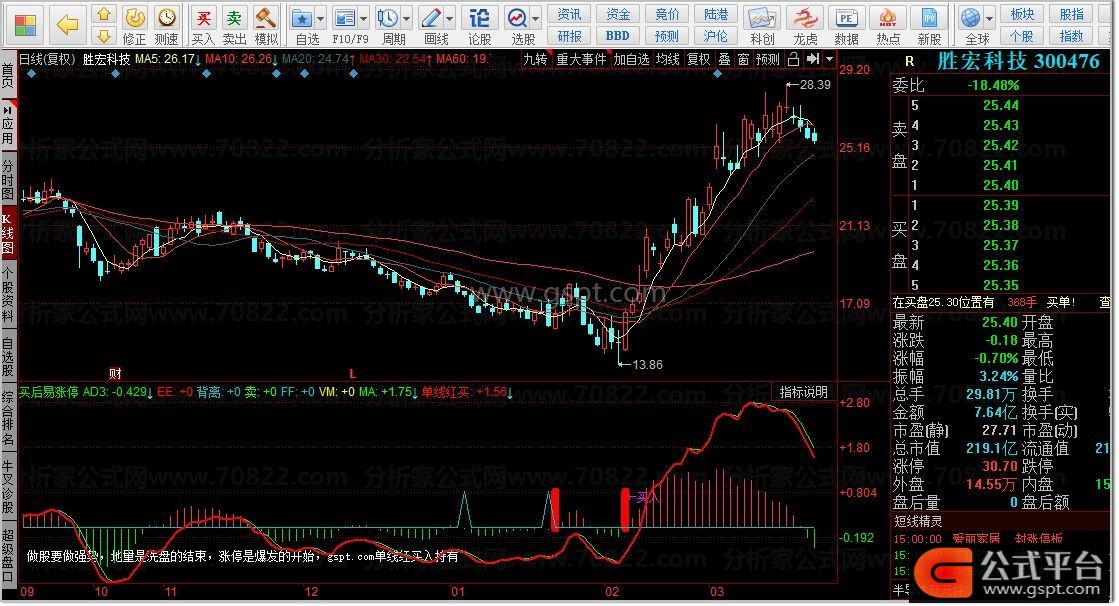Screen dimensions: 1119x606
Task: Switch to the 个股资料 sidebar tab
Action: [8, 296]
